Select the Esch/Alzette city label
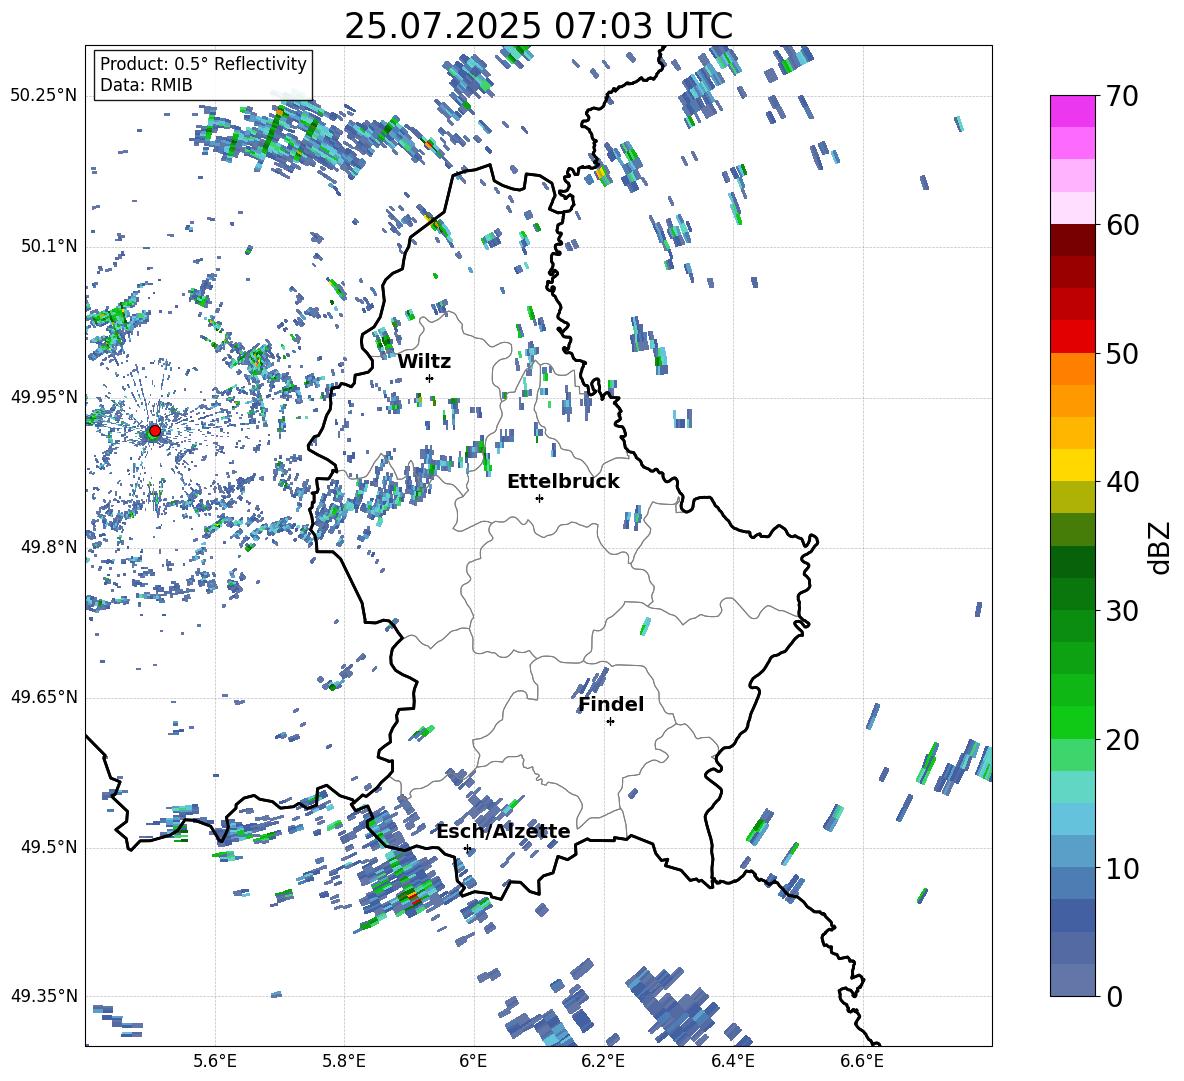This screenshot has width=1184, height=1081. tap(503, 831)
